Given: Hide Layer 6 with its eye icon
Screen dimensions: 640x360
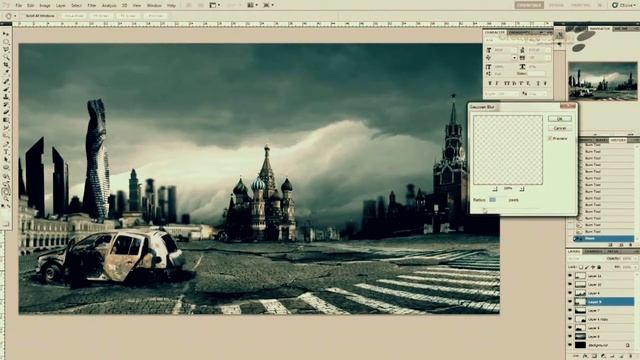Looking at the screenshot, I should tap(570, 328).
